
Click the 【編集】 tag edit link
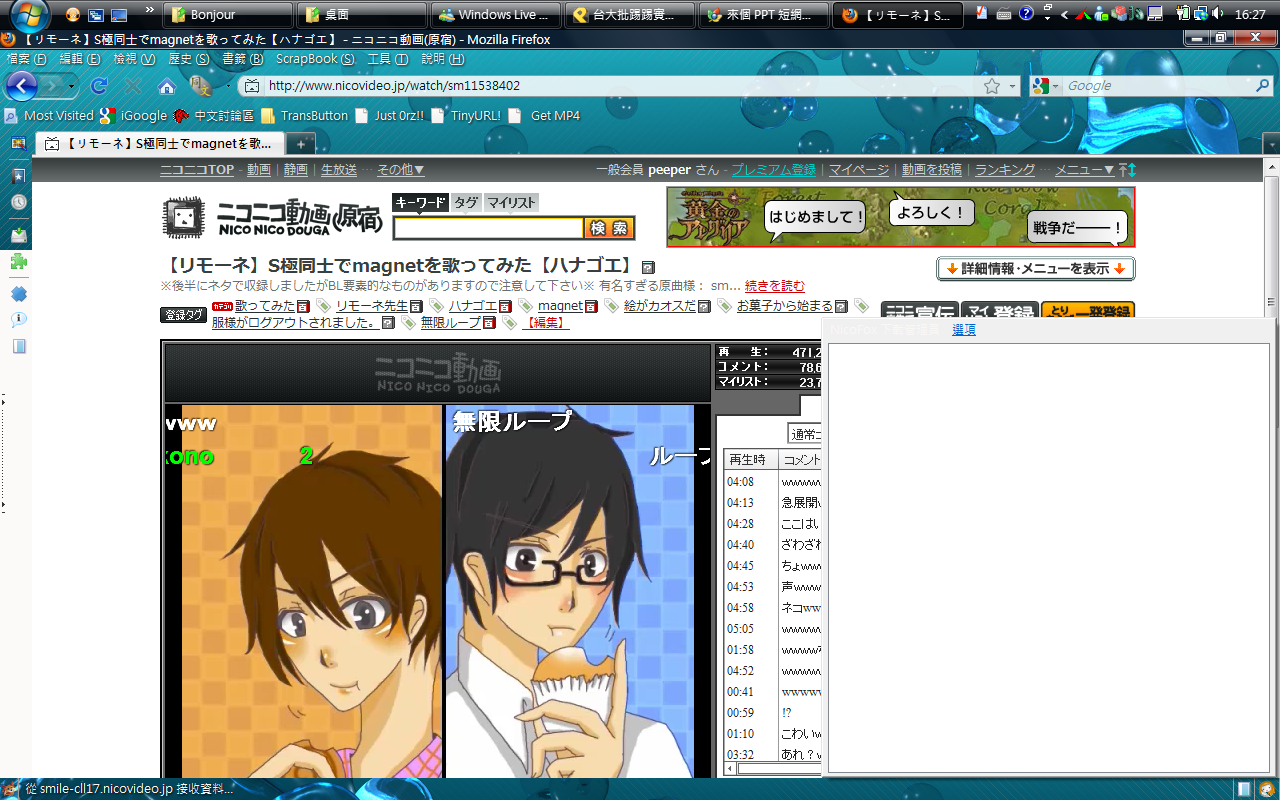[545, 323]
